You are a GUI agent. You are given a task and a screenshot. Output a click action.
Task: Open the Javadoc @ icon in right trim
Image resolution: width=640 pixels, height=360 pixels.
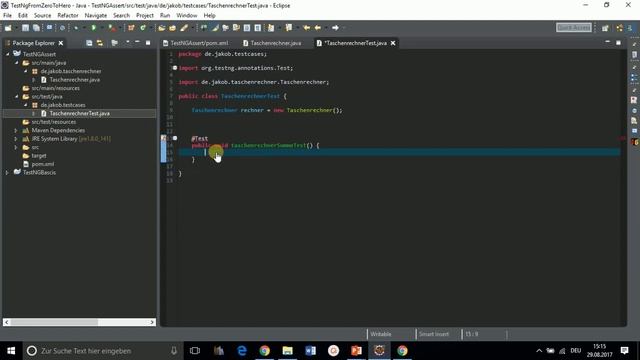(634, 111)
